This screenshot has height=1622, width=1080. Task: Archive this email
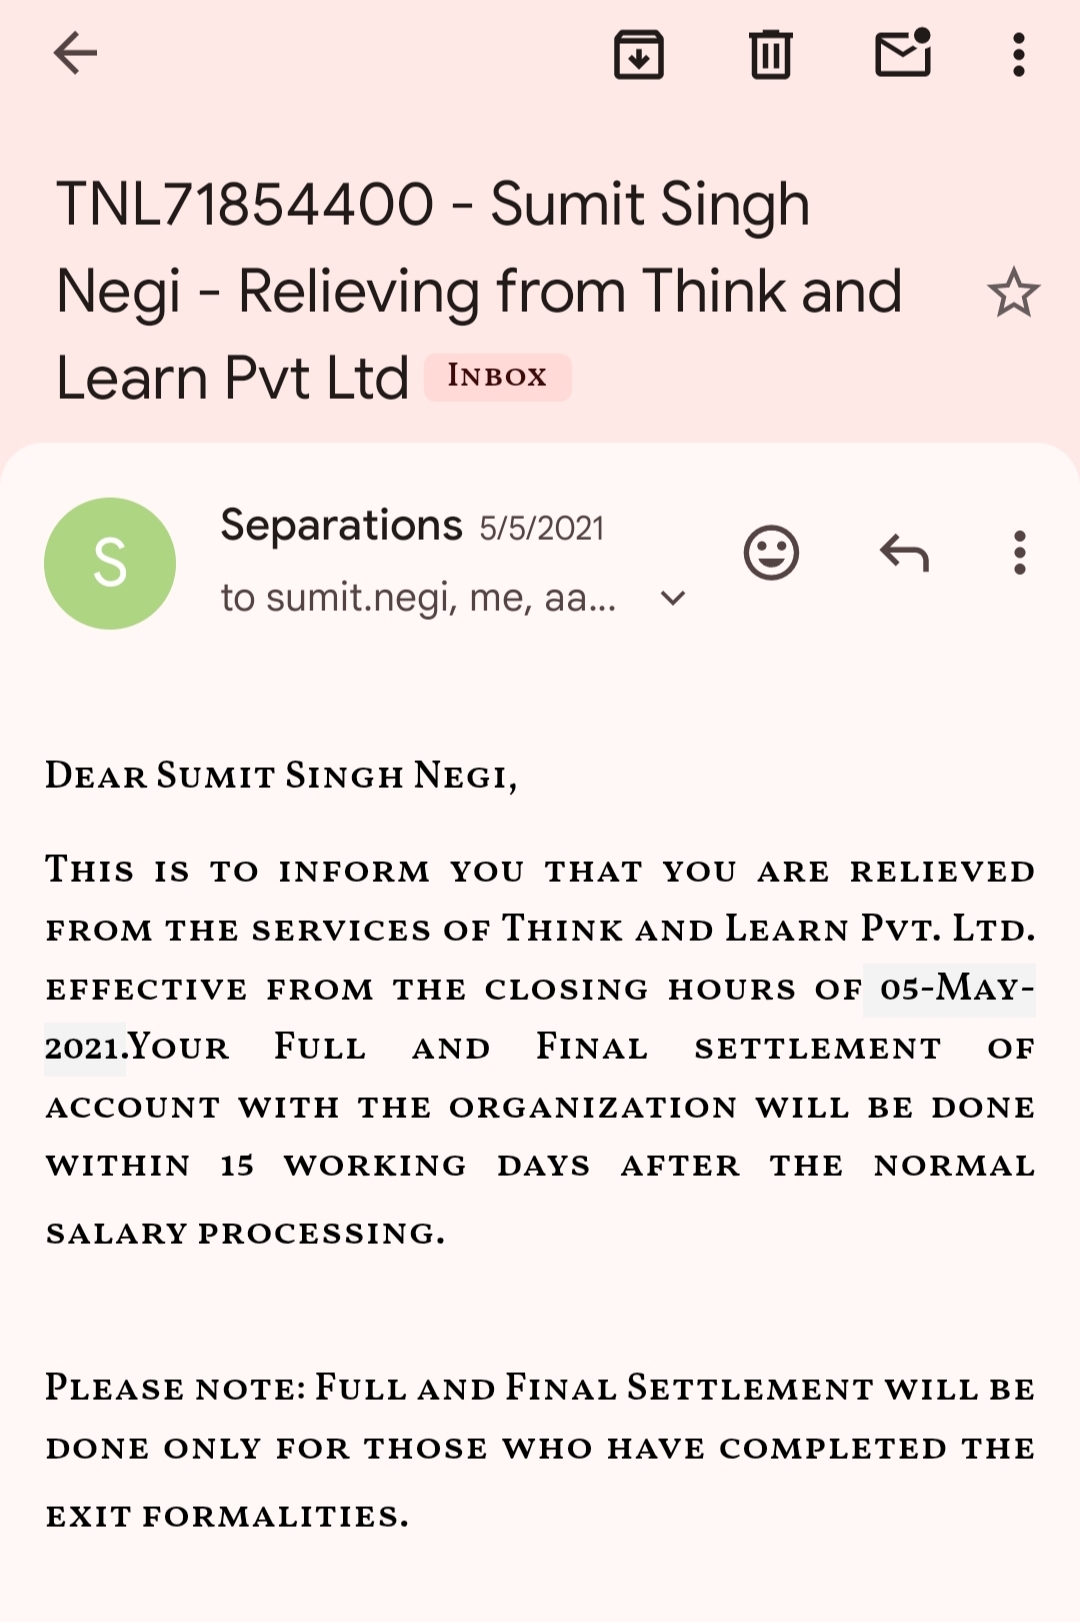[x=639, y=54]
